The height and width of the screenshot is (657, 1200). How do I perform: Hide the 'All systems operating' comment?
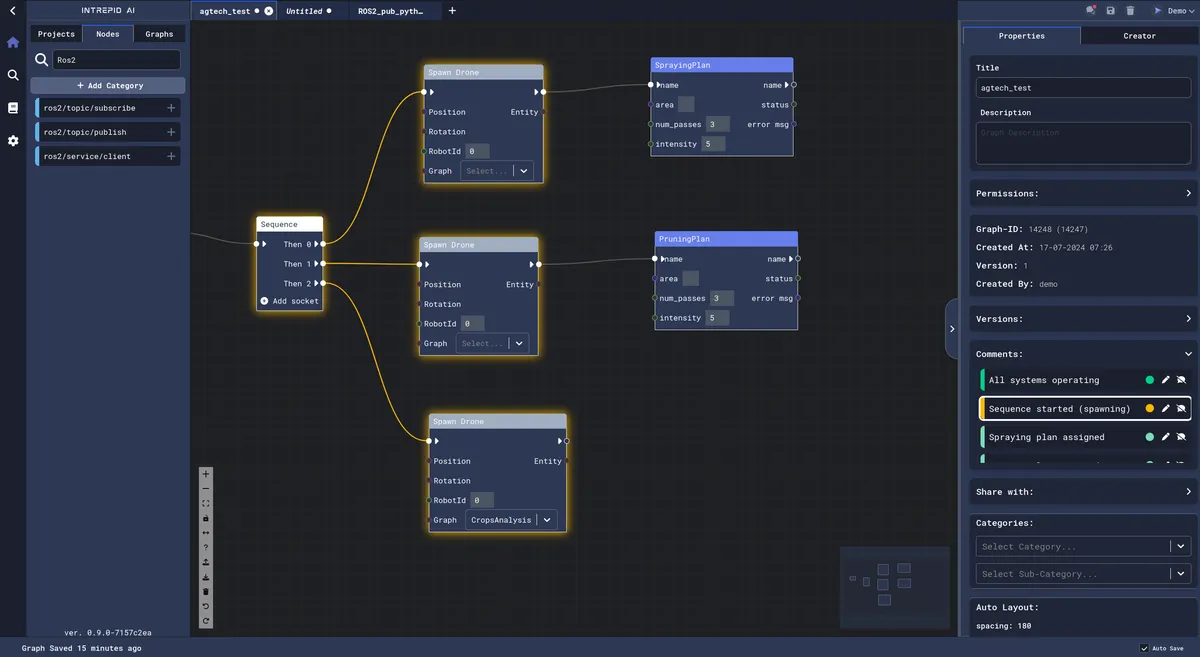point(1181,380)
